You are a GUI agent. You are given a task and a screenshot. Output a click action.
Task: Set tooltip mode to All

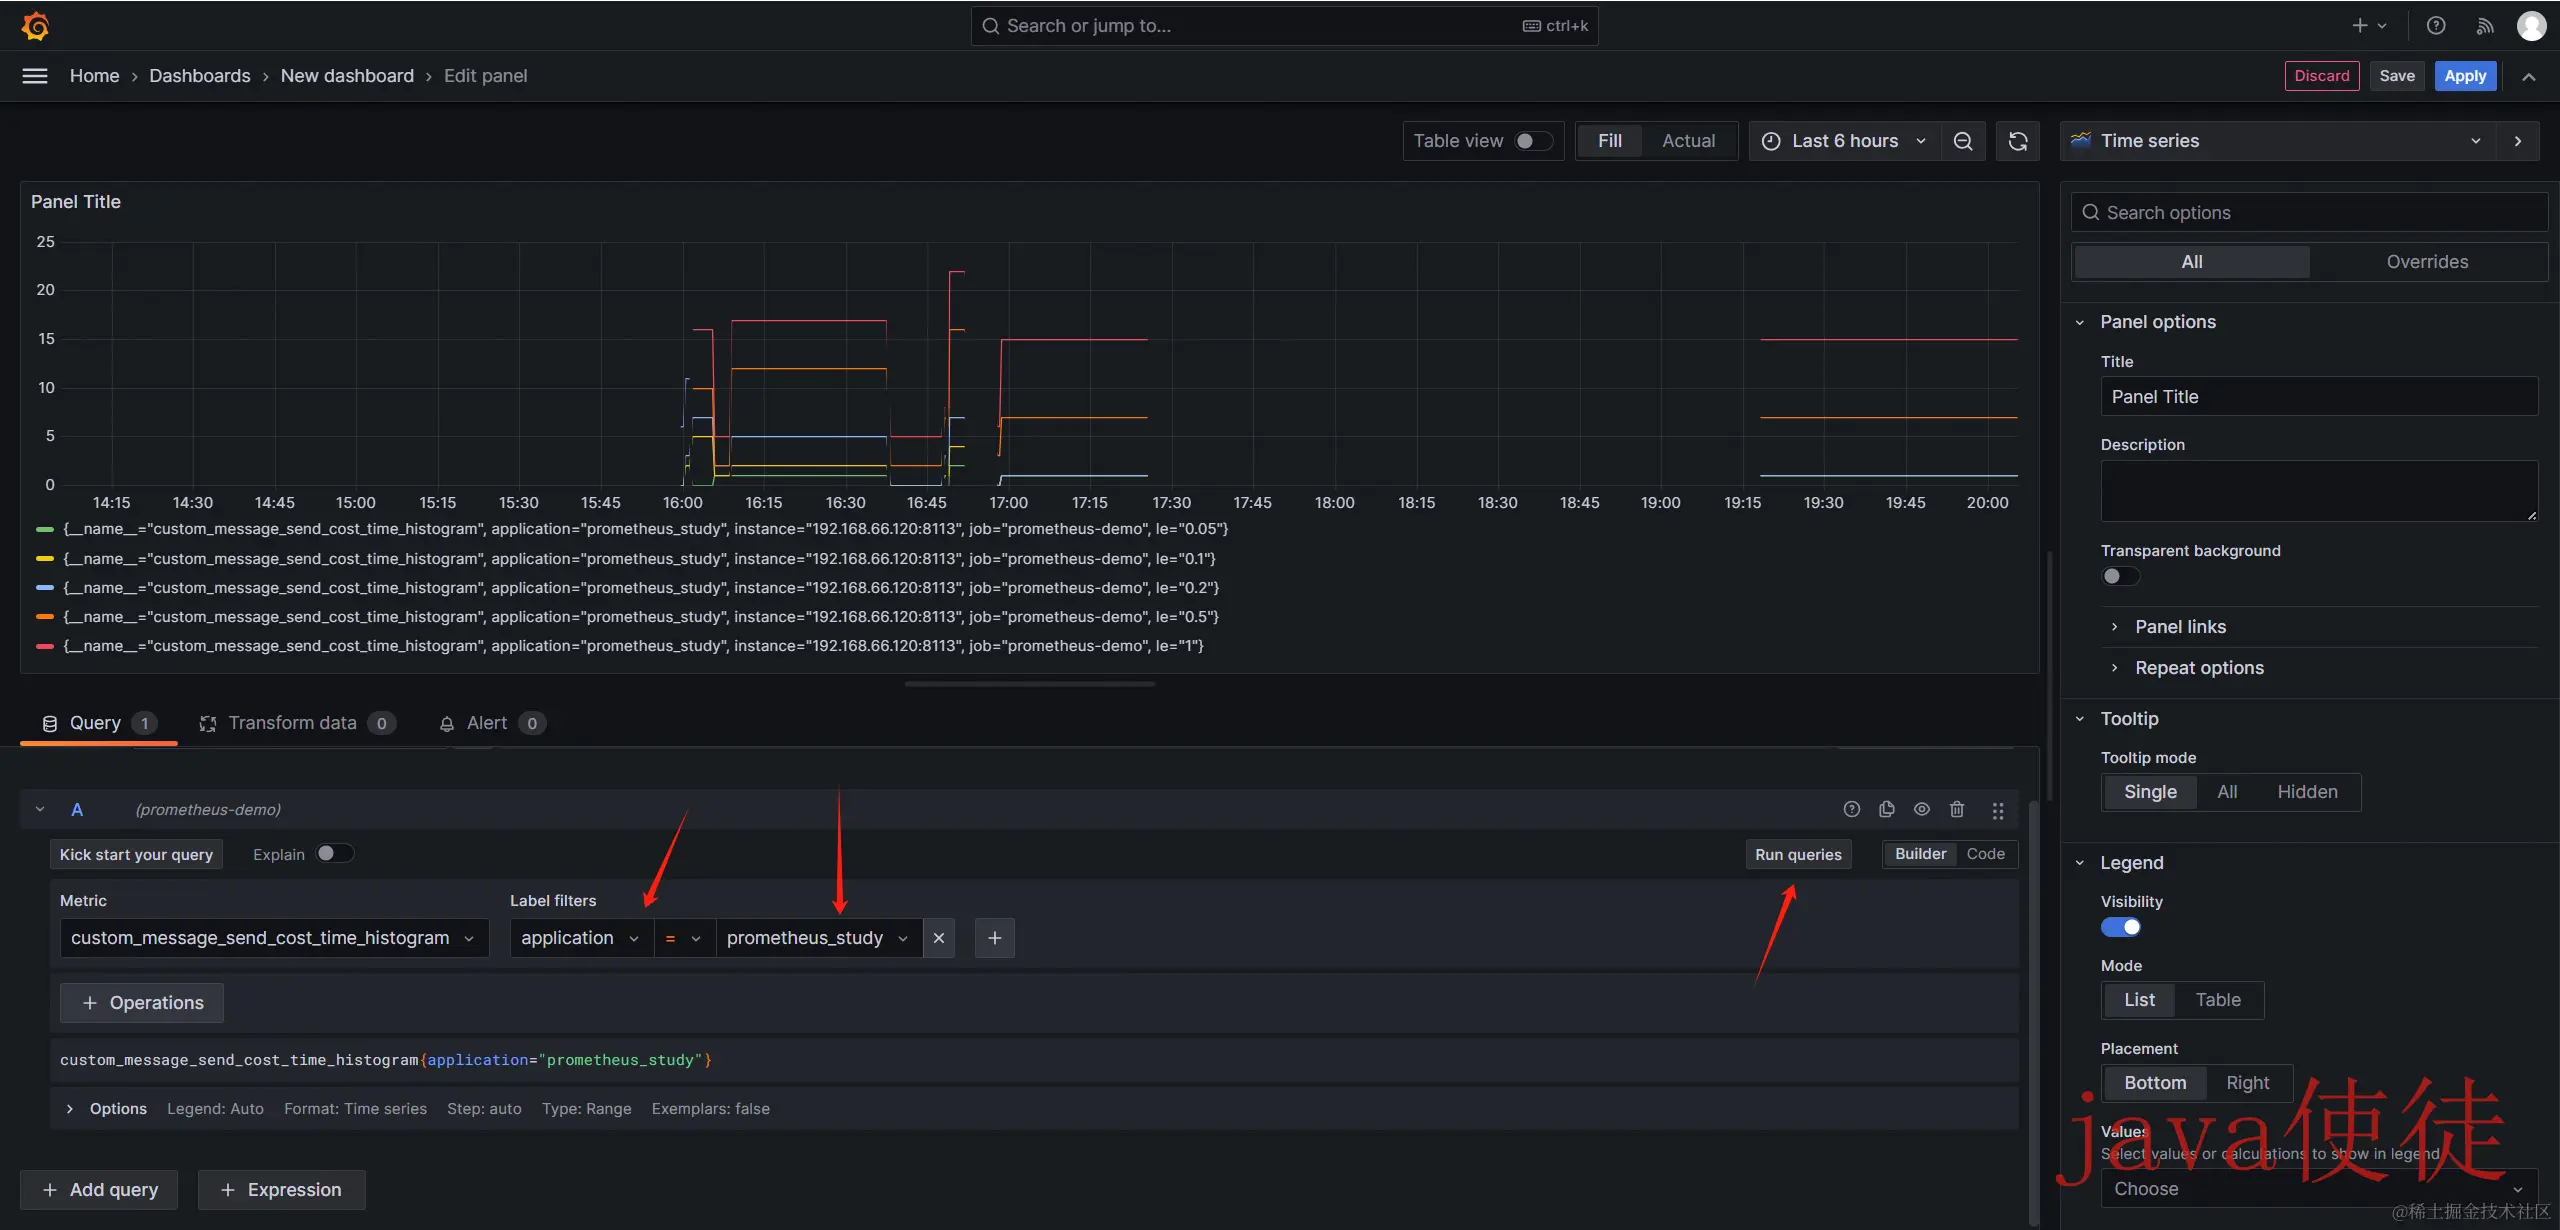point(2227,792)
